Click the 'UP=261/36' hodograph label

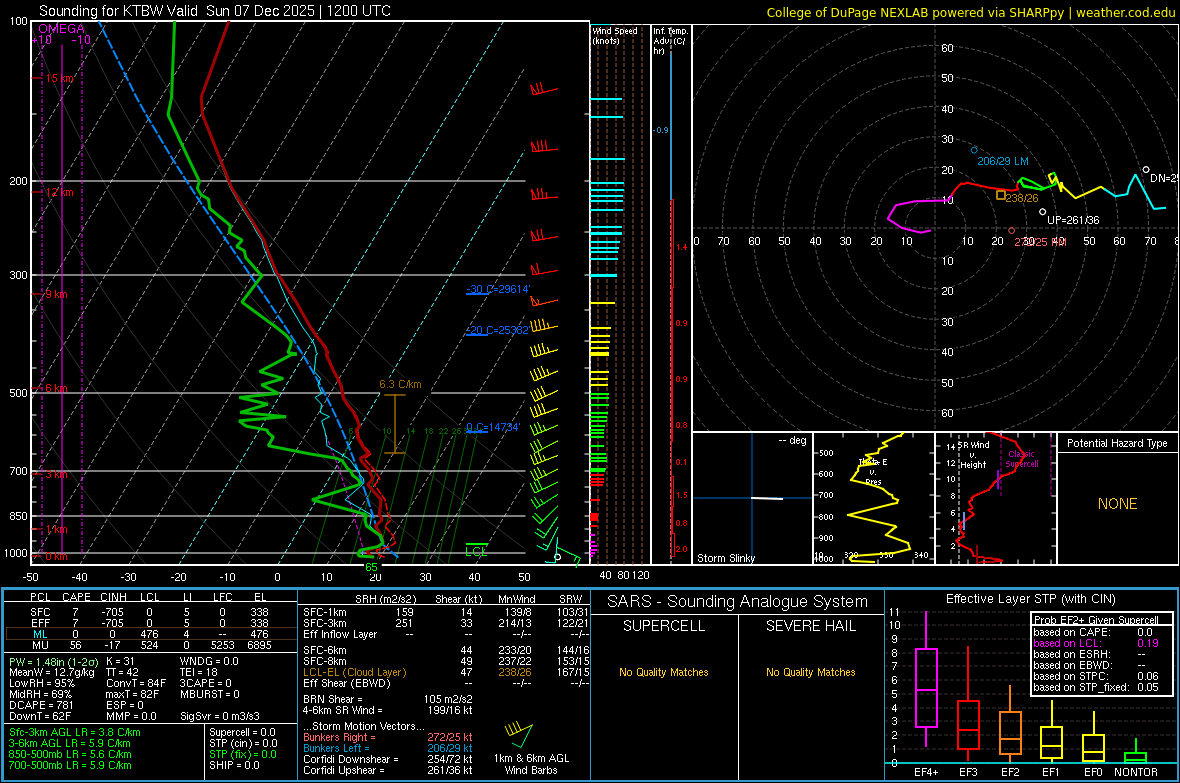pos(1072,220)
